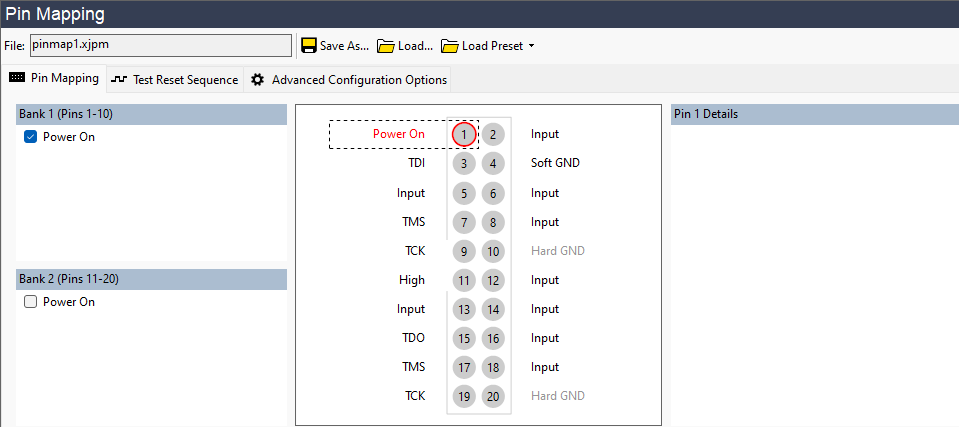Viewport: 959px width, 427px height.
Task: Click the Load Preset folder icon
Action: click(x=449, y=46)
